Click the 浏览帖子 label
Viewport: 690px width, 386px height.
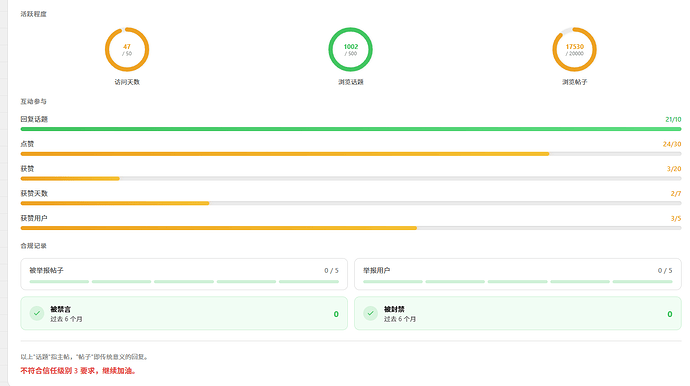[575, 82]
